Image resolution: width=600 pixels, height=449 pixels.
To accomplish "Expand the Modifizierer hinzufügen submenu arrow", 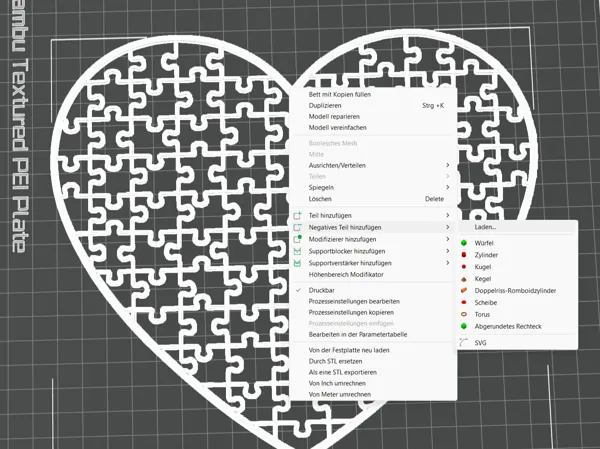I will 448,239.
